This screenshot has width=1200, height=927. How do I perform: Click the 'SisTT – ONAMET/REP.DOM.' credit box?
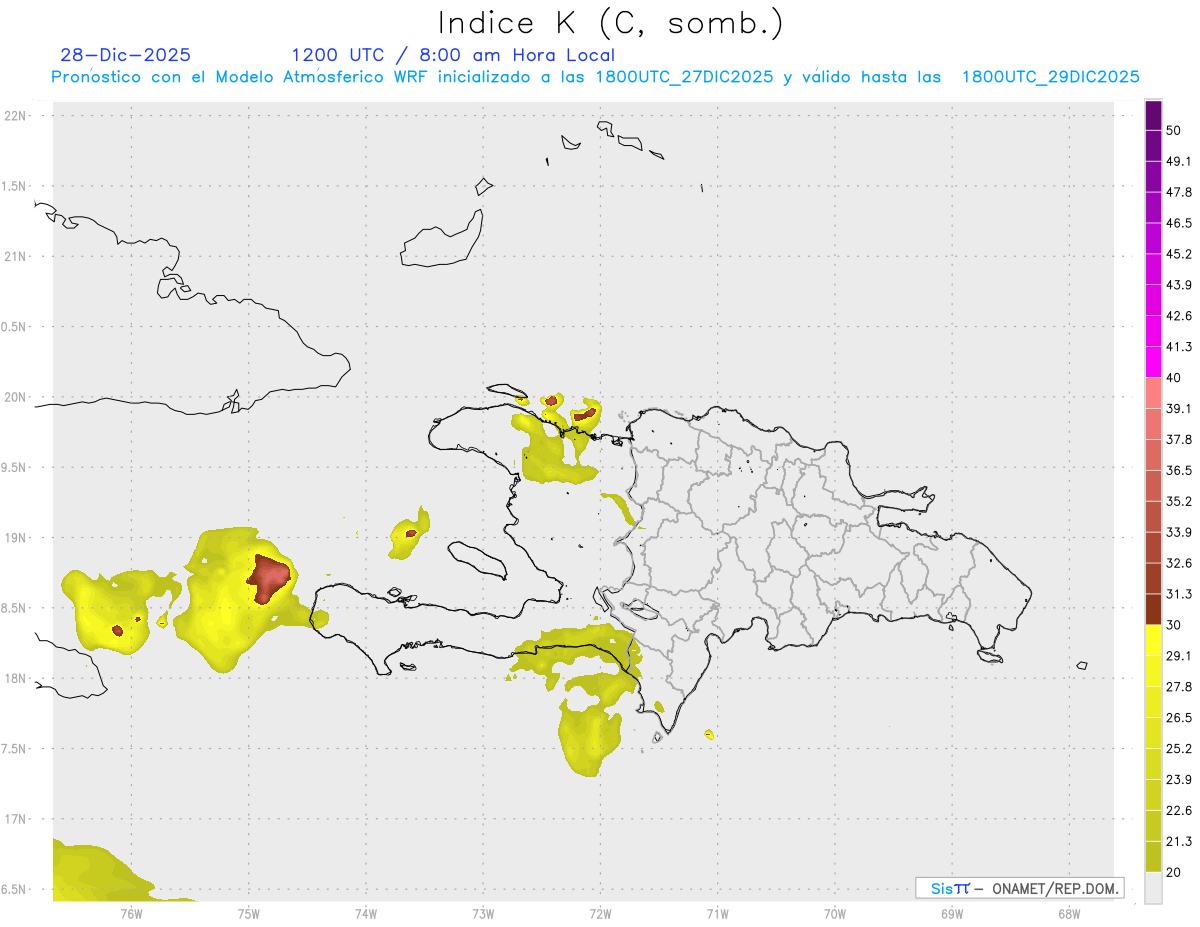tap(1020, 888)
